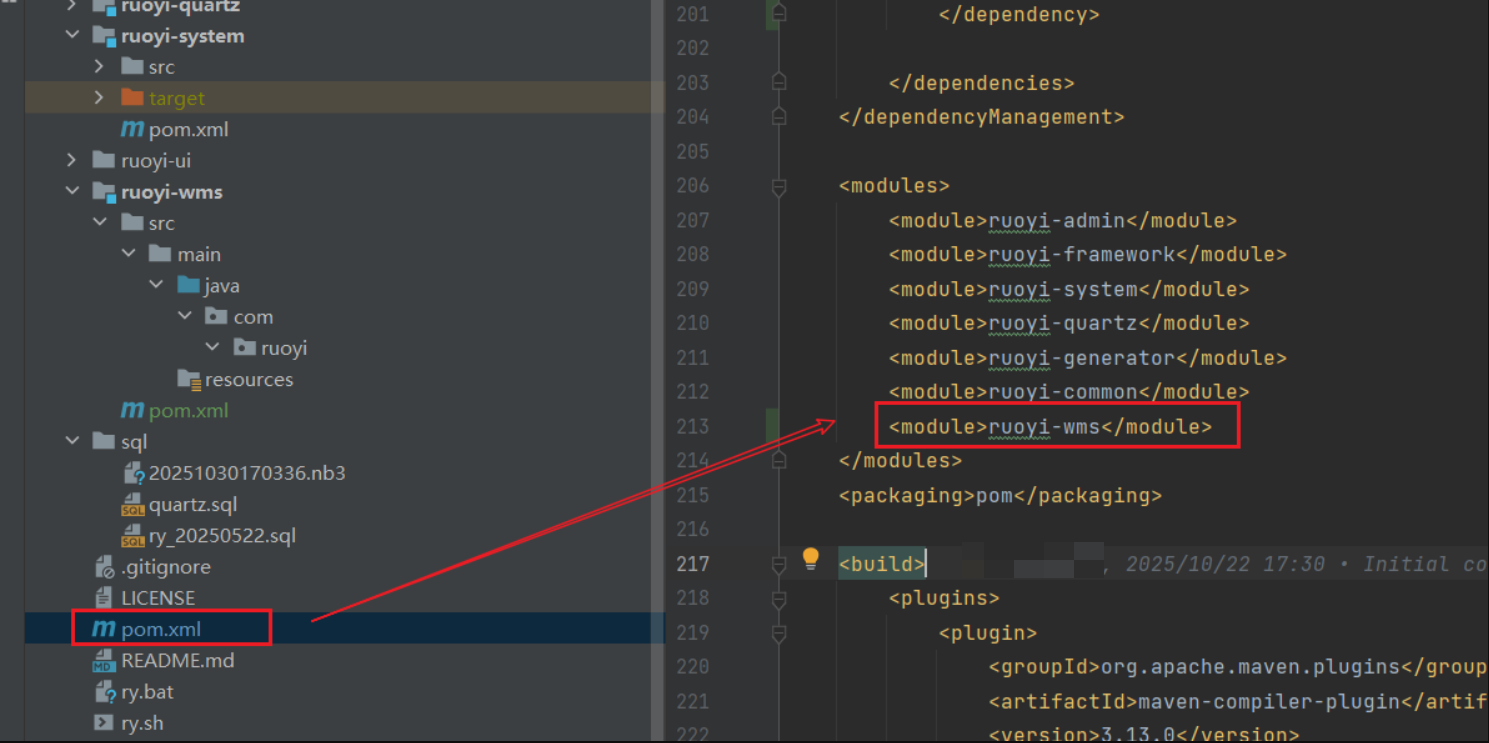Collapse the ruoyi-wms module
Screen dimensions: 1489x743
click(x=72, y=191)
